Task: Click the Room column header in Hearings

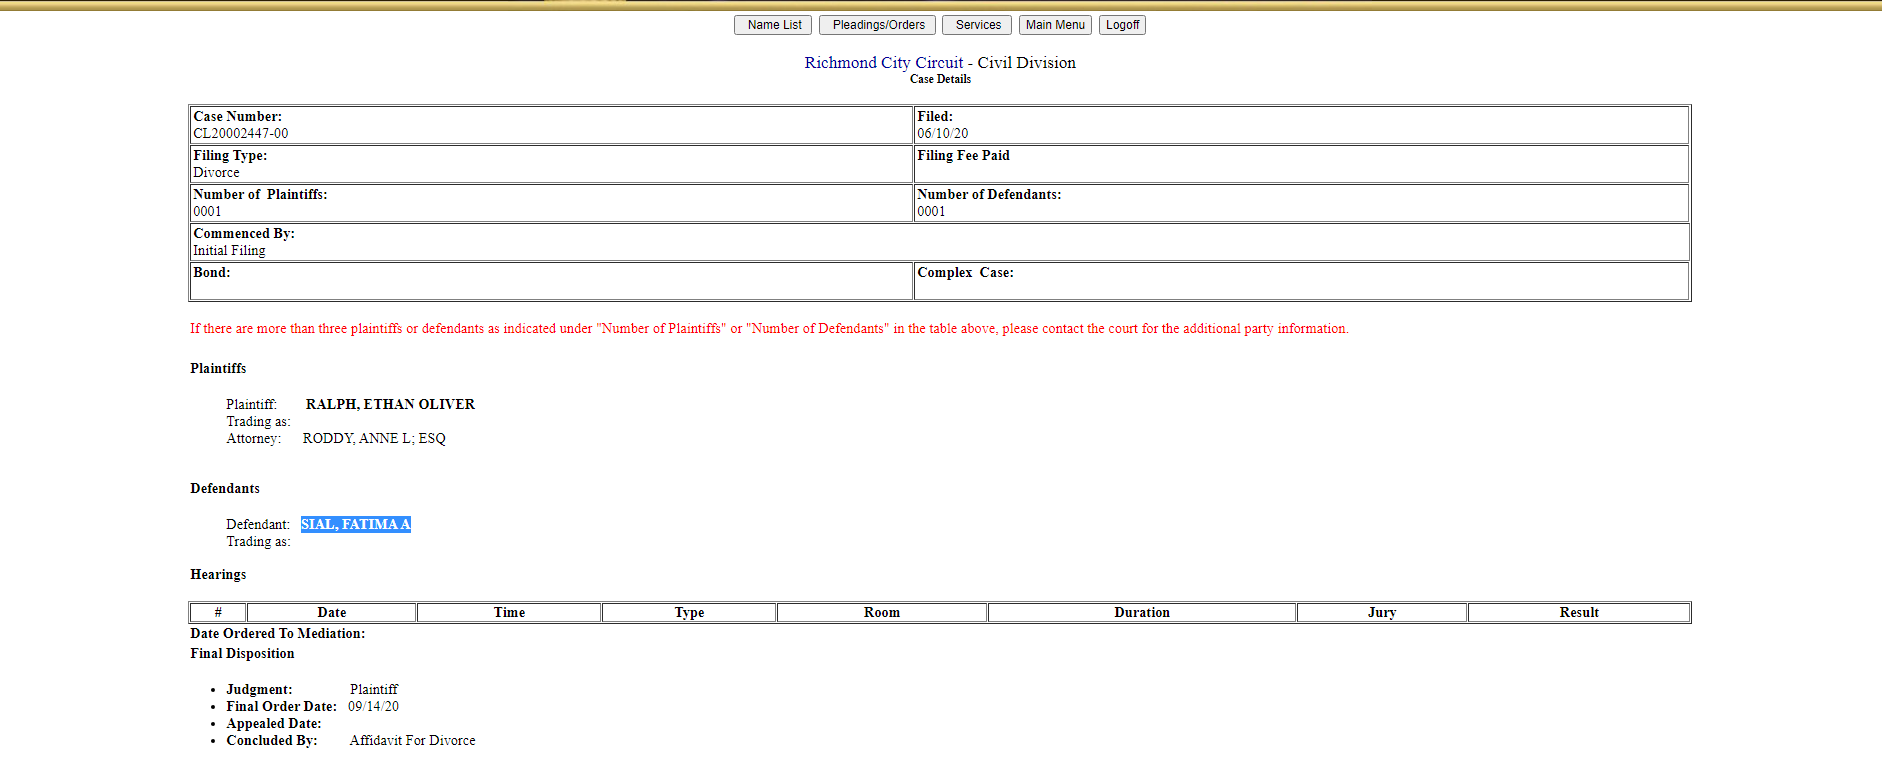Action: click(882, 612)
